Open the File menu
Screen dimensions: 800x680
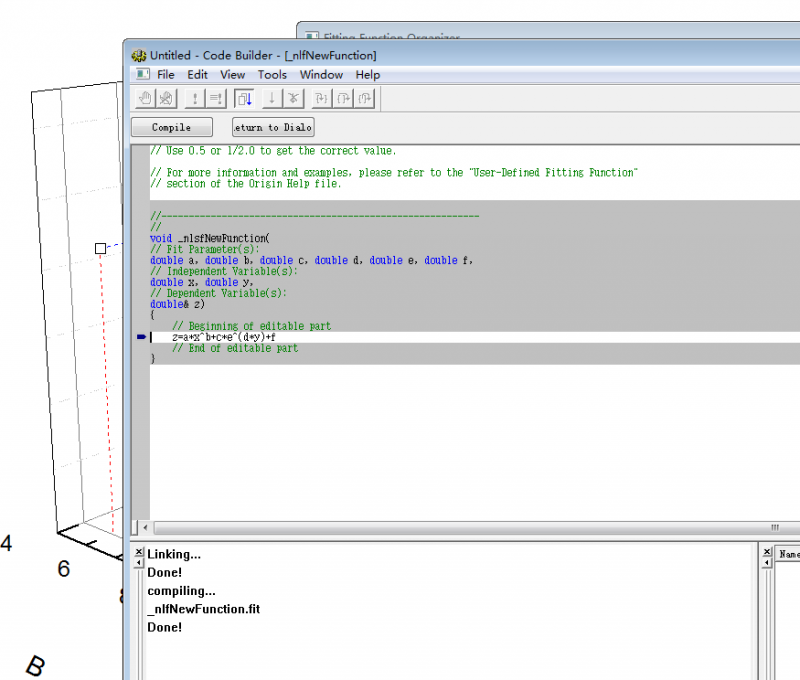pyautogui.click(x=166, y=75)
